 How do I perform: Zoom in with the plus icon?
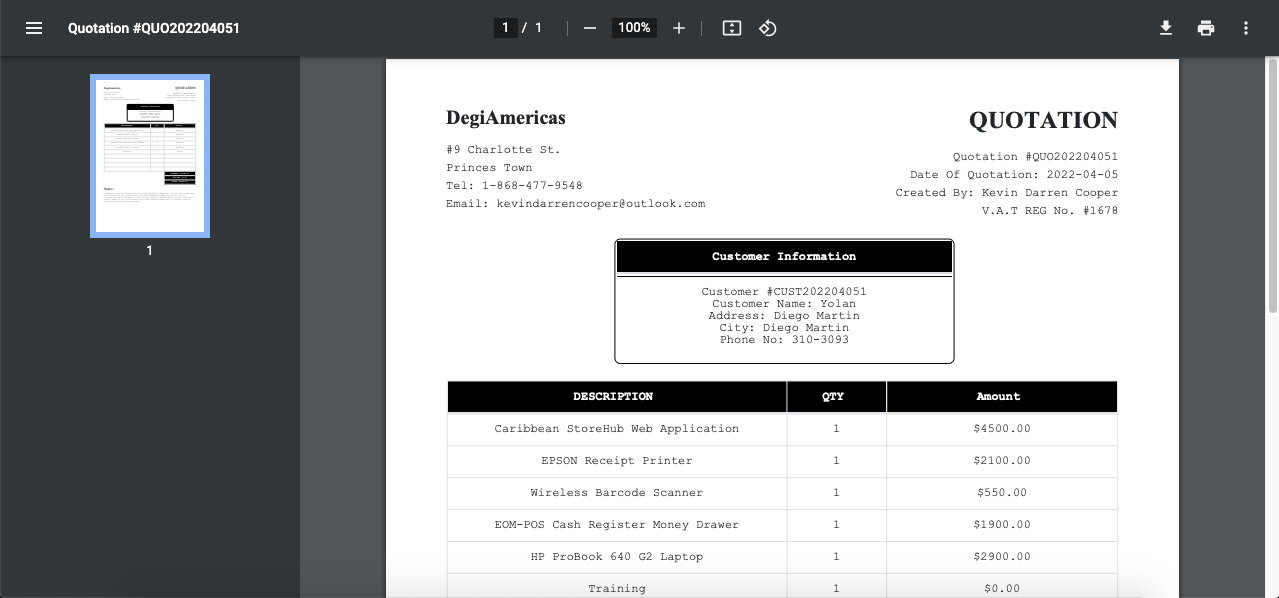[x=679, y=28]
